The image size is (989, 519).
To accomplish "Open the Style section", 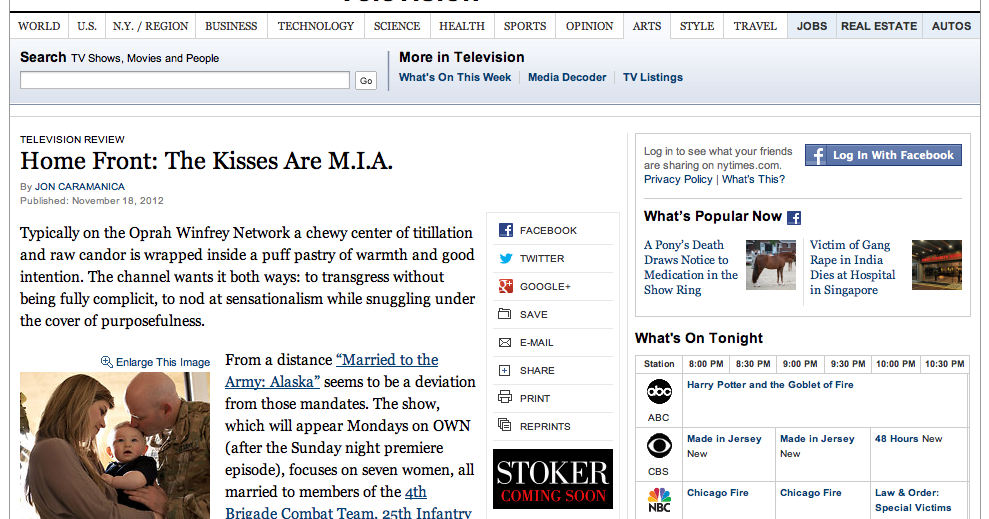I will point(697,26).
